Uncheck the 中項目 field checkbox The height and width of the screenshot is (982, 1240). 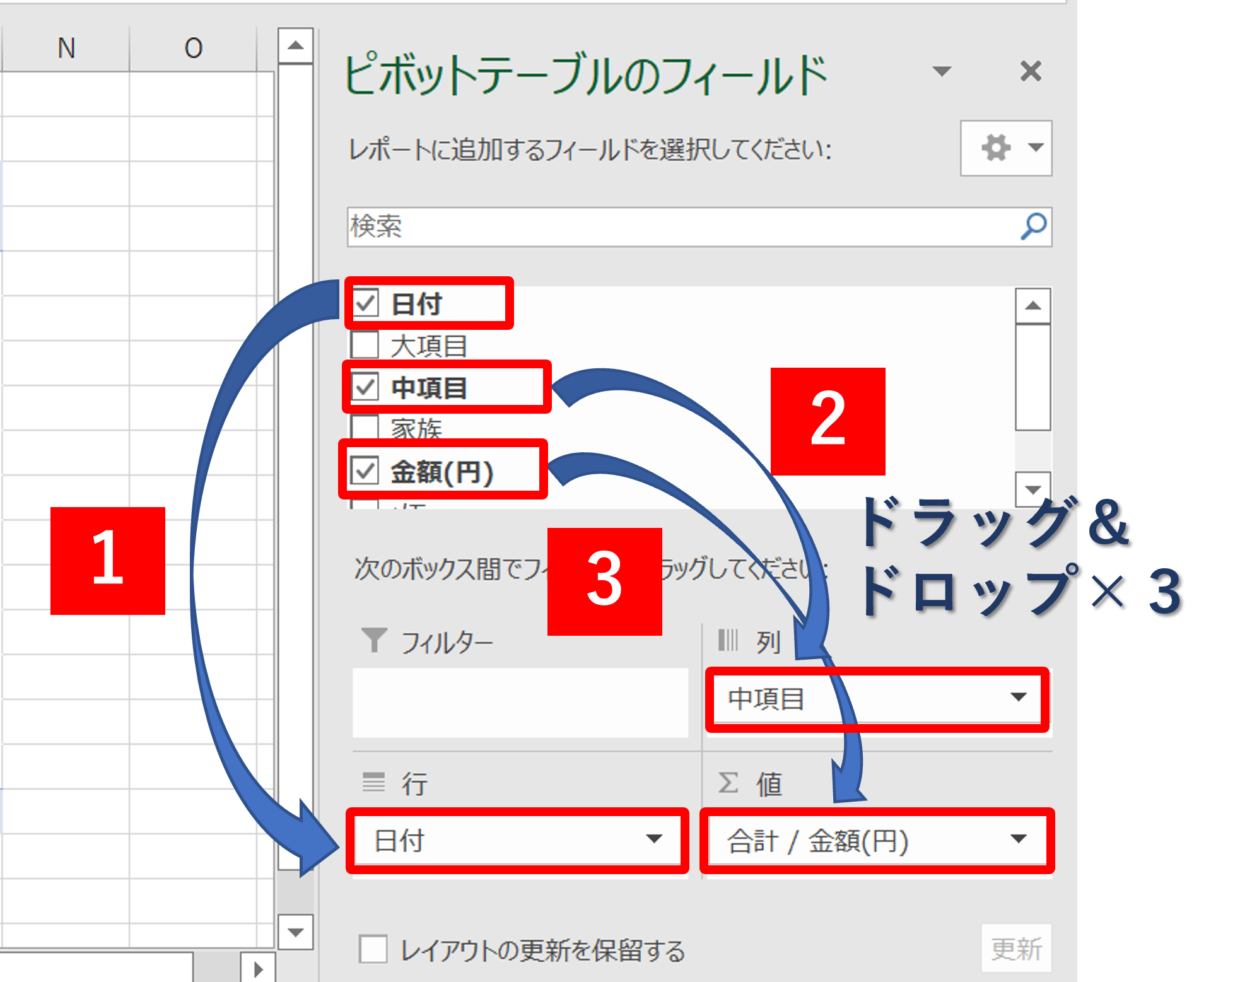[366, 387]
